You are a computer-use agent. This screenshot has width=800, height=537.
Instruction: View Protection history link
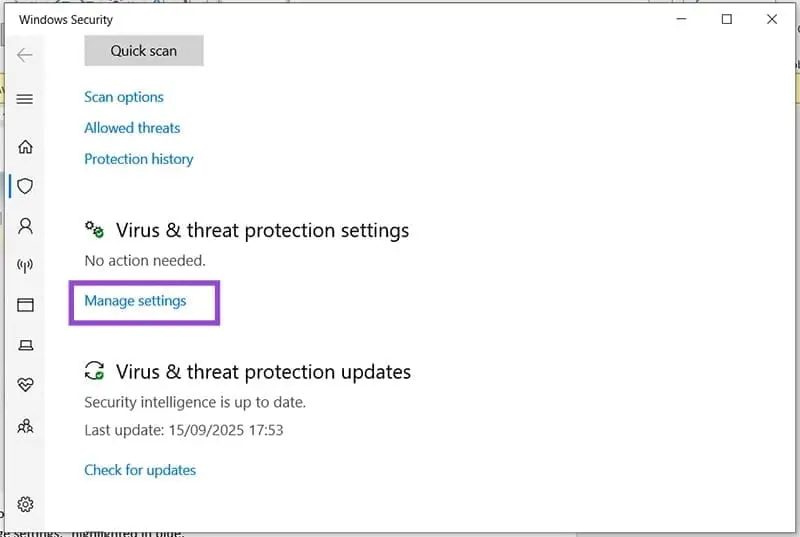point(139,159)
